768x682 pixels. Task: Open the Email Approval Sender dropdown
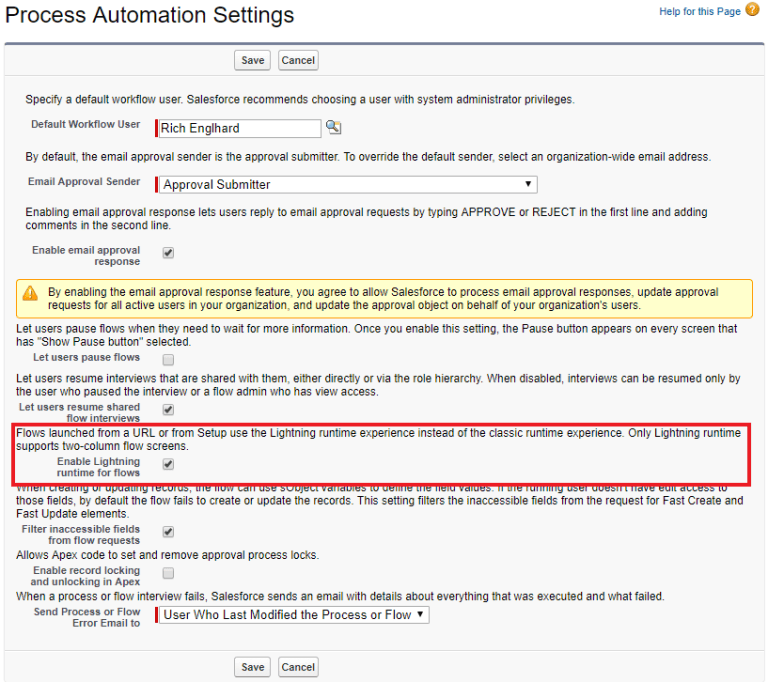point(348,185)
